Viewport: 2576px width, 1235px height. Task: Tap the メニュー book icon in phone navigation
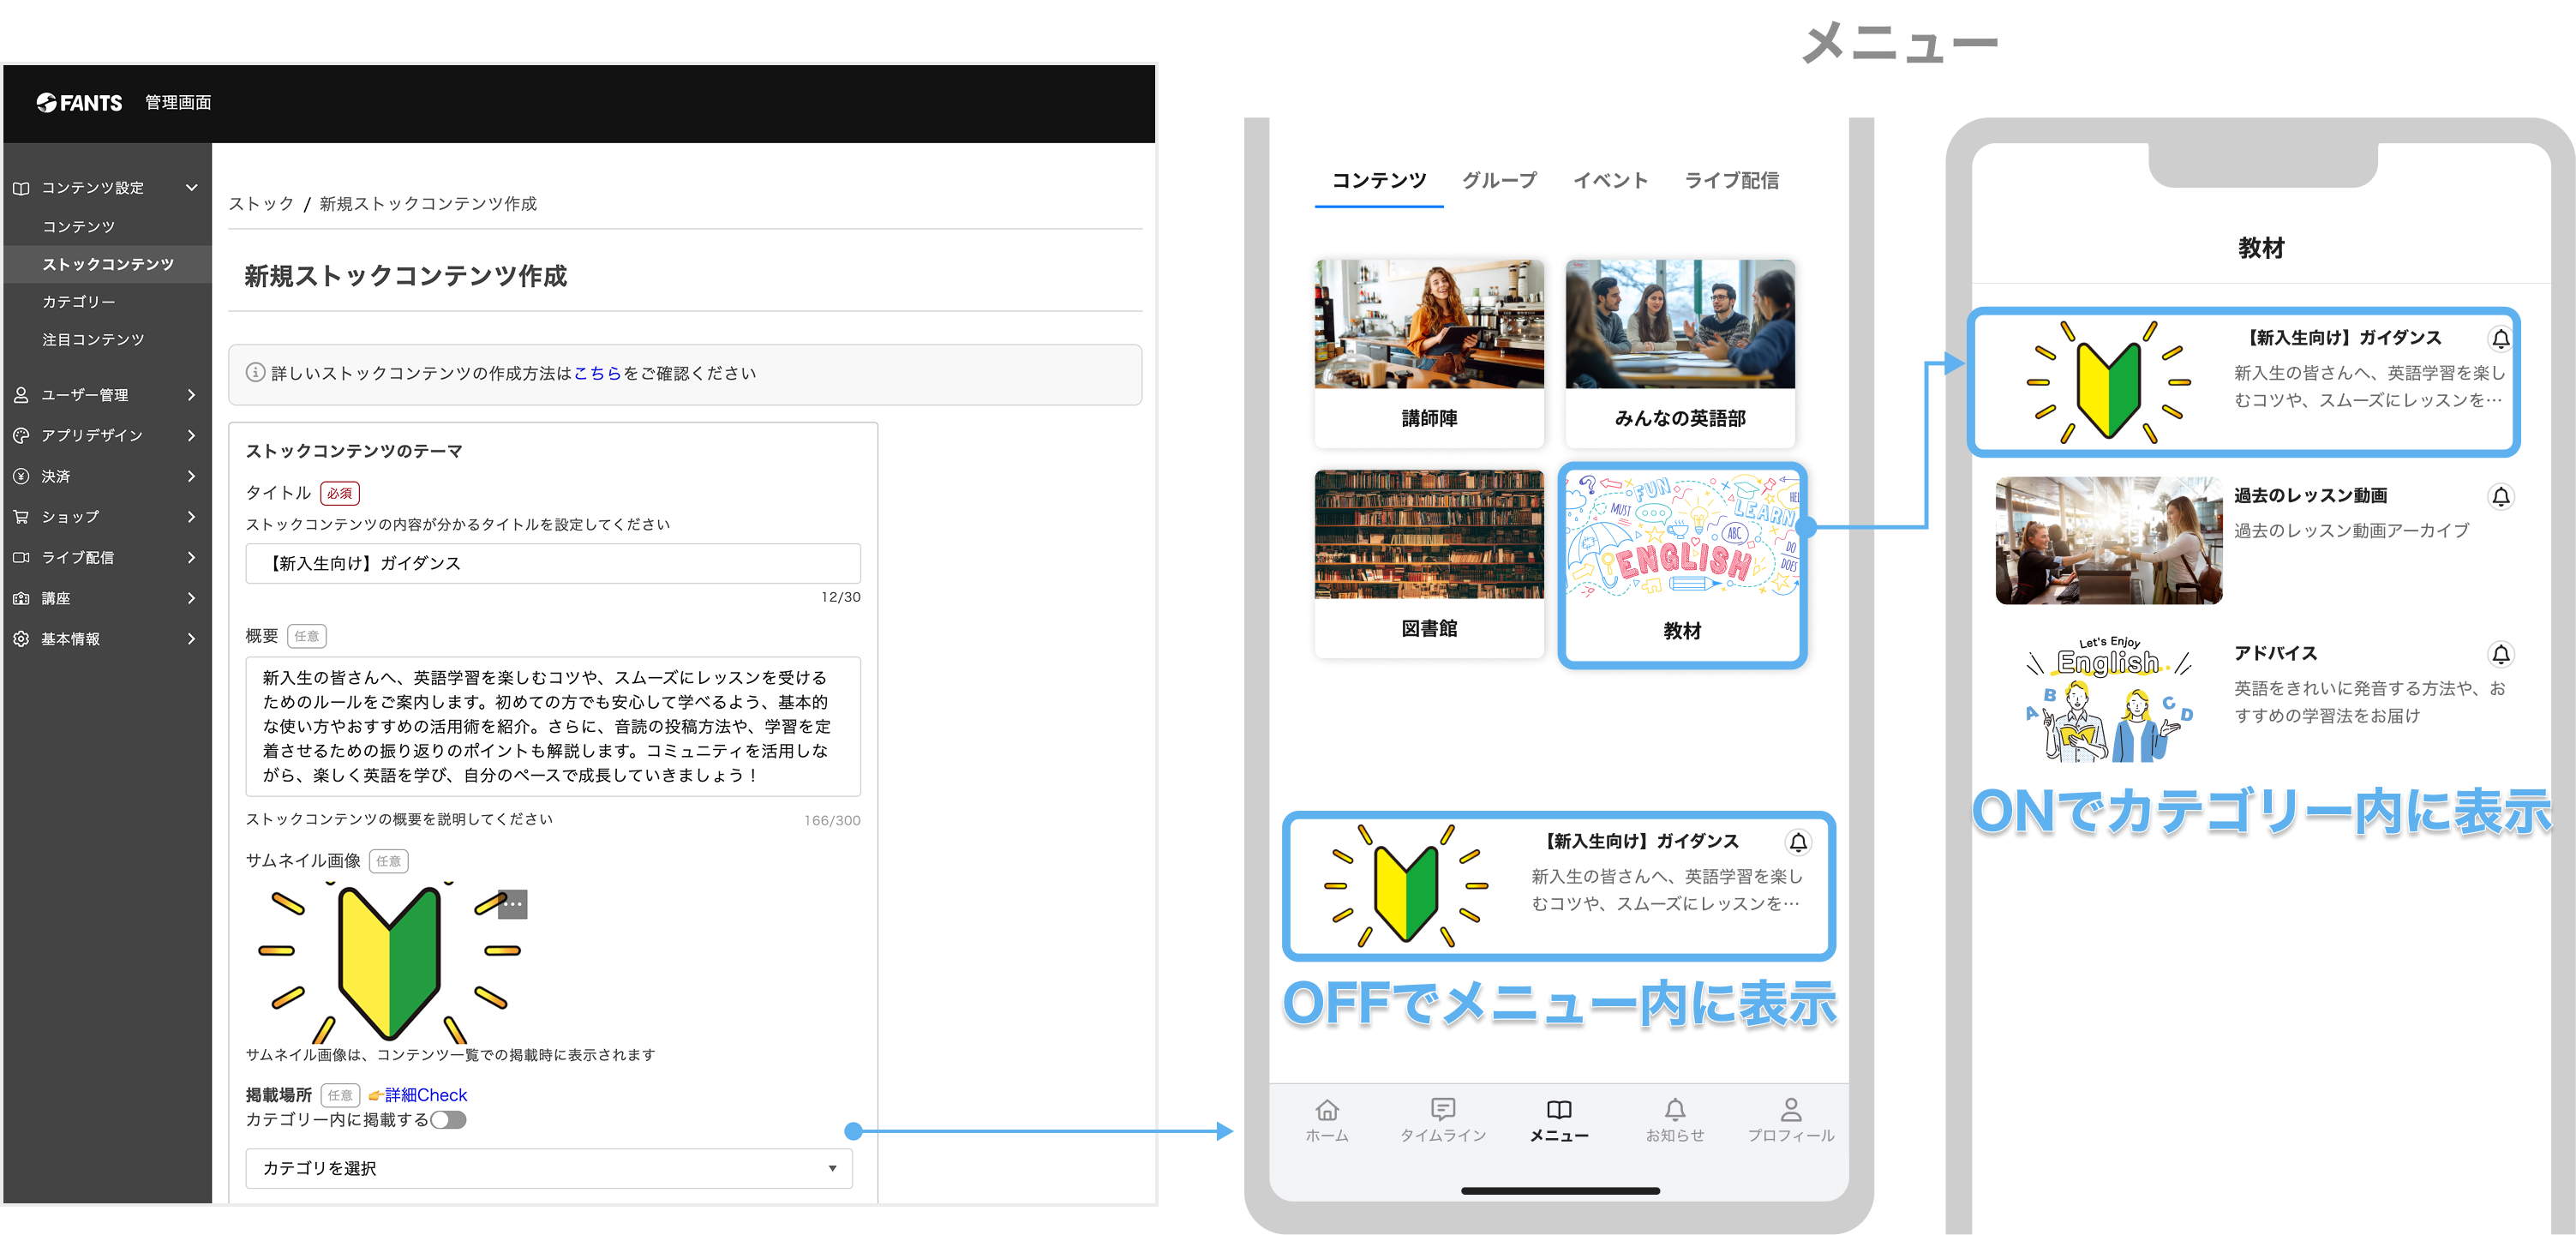(1559, 1110)
